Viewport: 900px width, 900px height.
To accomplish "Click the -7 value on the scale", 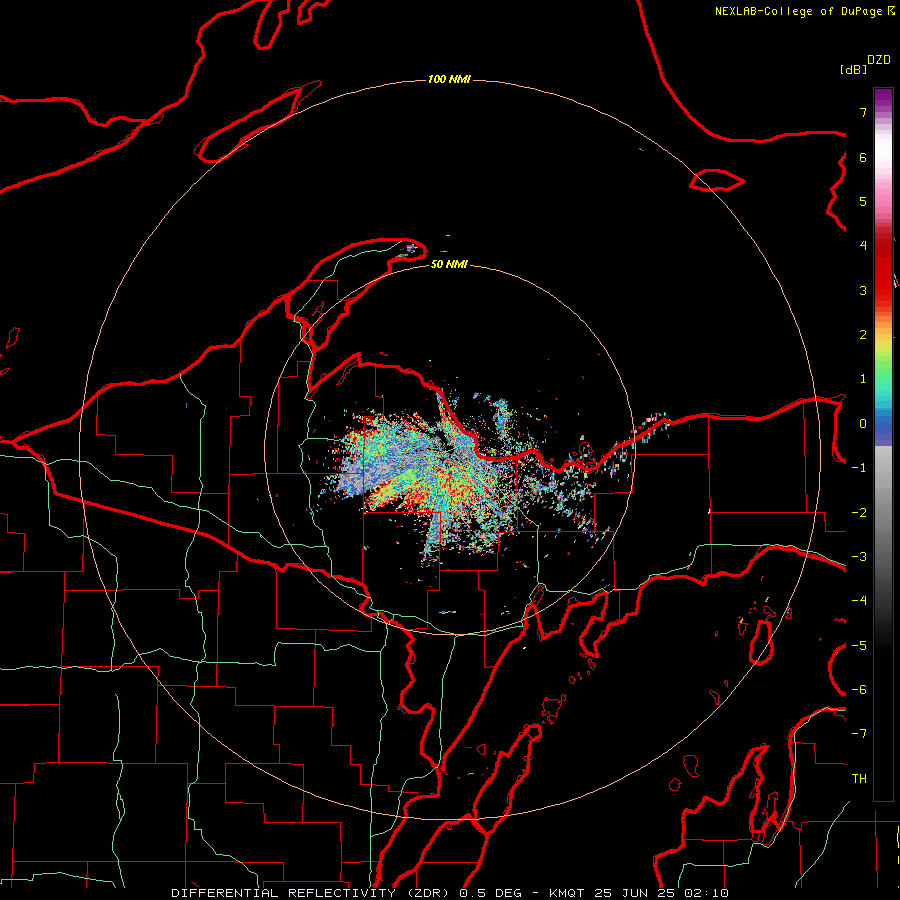I will [x=859, y=734].
